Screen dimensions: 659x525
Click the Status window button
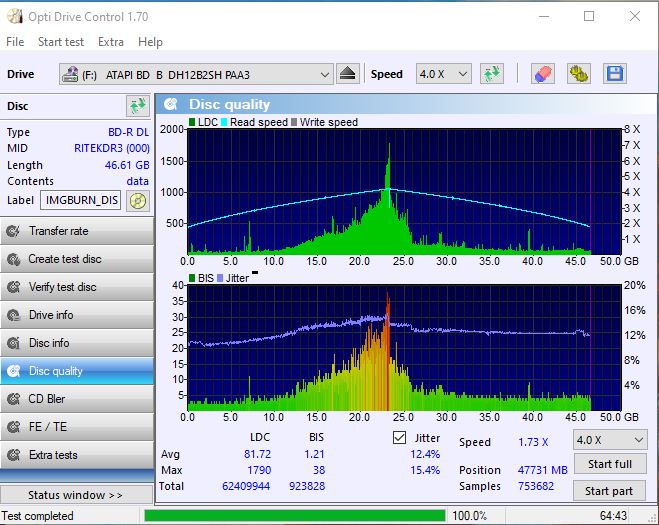click(77, 495)
